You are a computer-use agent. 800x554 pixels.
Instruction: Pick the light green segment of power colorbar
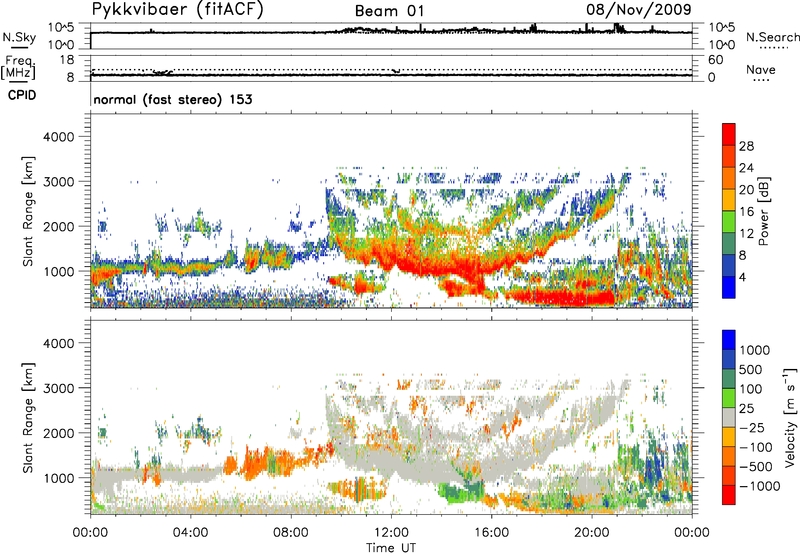tap(729, 222)
